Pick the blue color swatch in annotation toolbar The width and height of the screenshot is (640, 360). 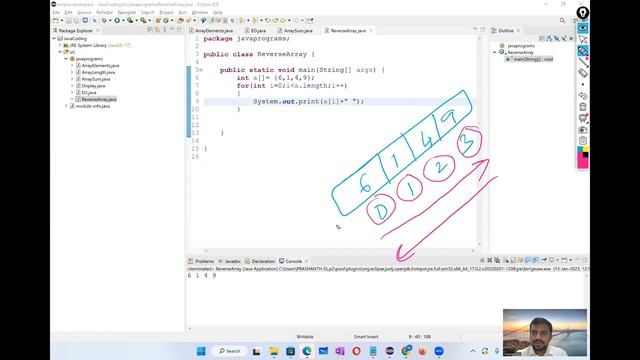[580, 150]
